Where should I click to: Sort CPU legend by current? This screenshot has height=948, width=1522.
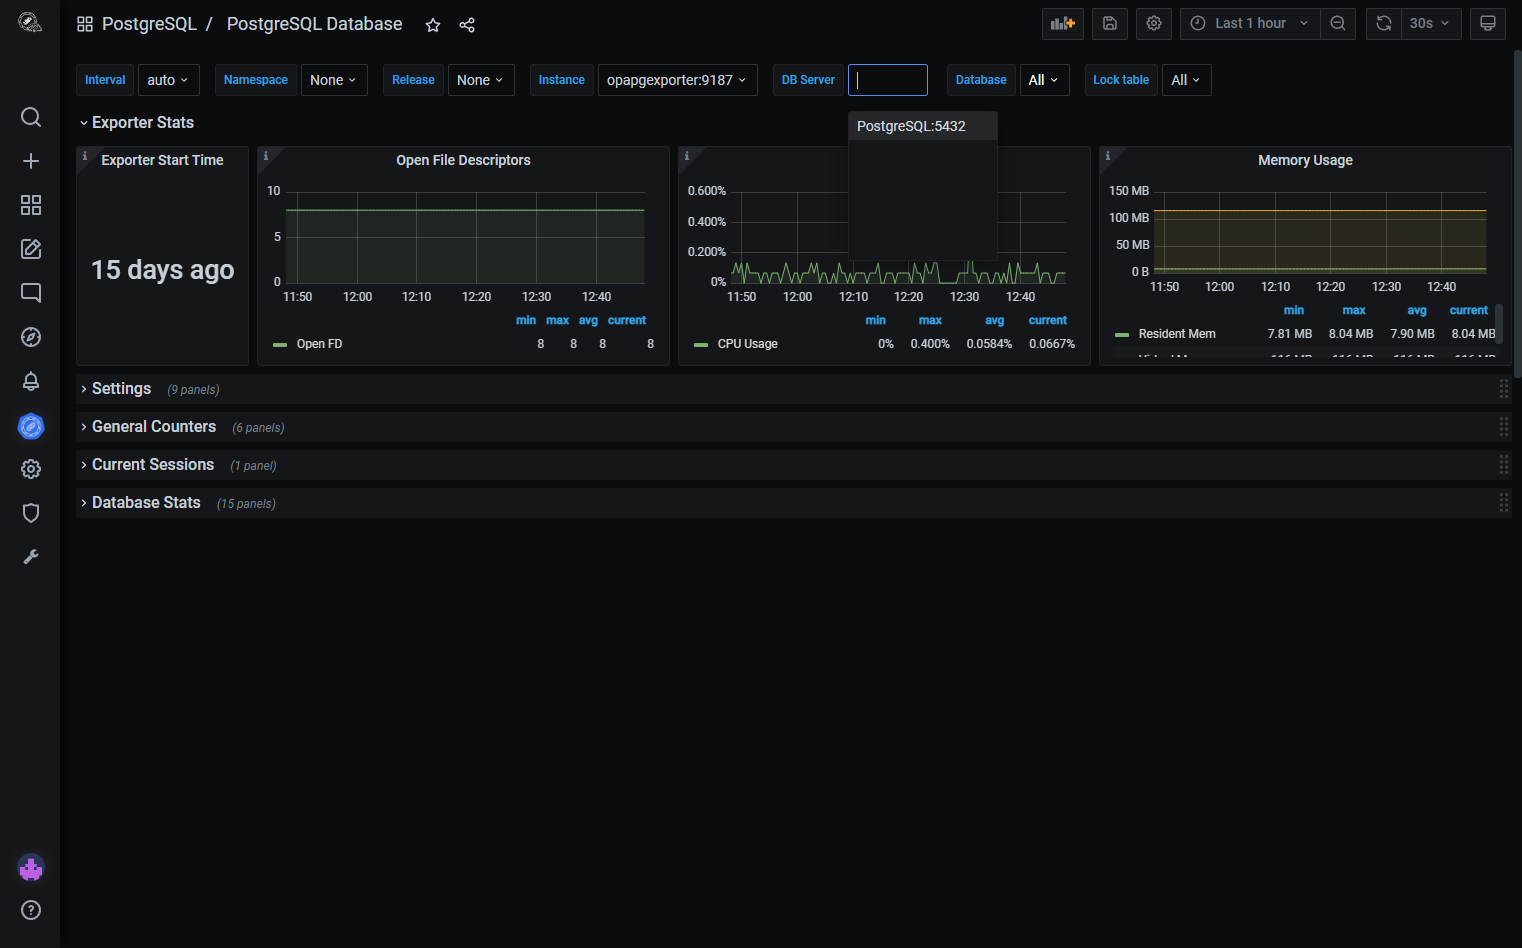1048,320
